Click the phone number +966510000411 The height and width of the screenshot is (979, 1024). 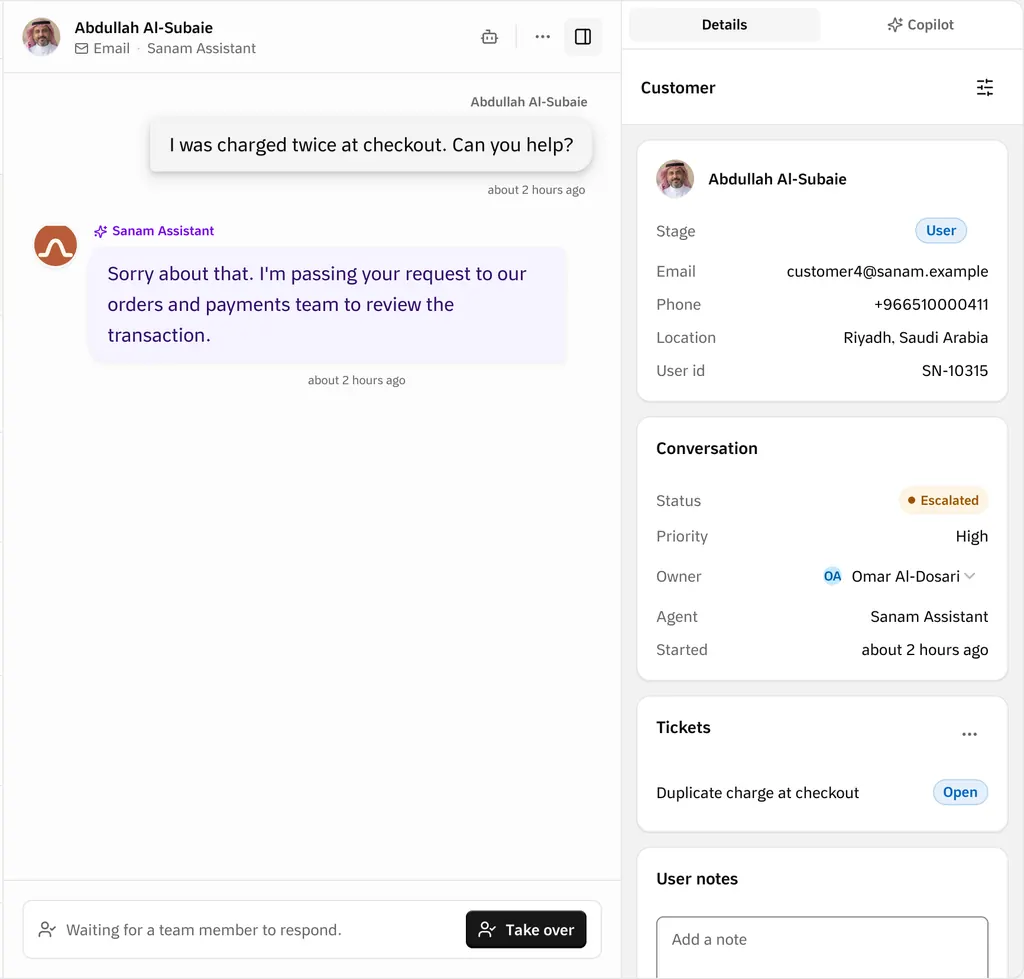[931, 304]
